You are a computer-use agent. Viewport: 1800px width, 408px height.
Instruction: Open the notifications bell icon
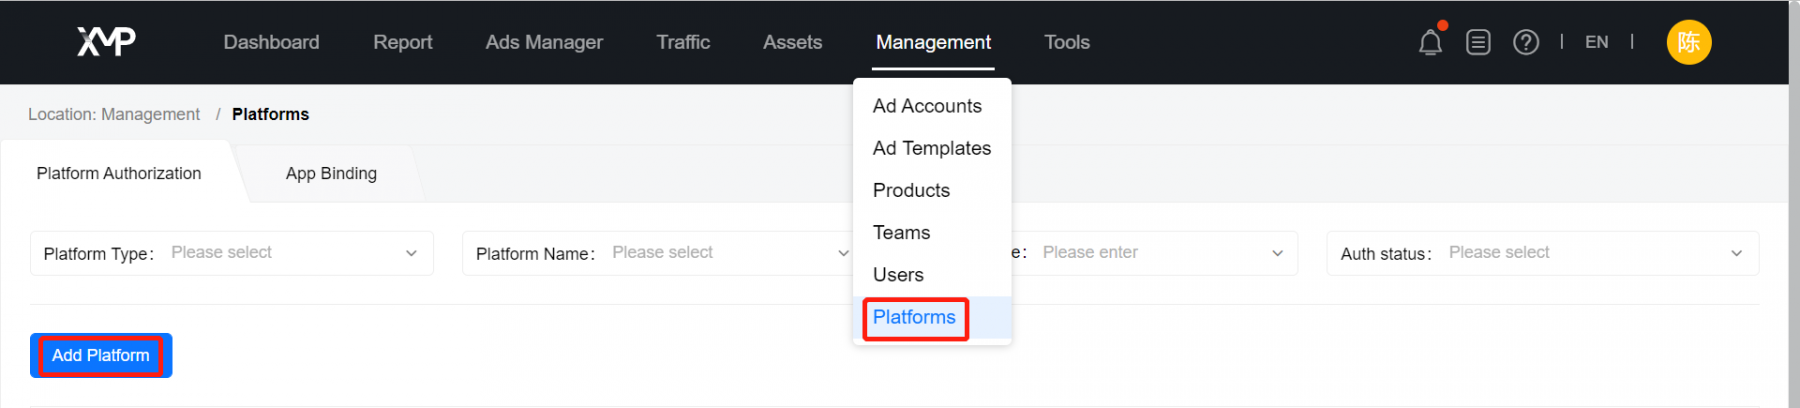[1430, 42]
